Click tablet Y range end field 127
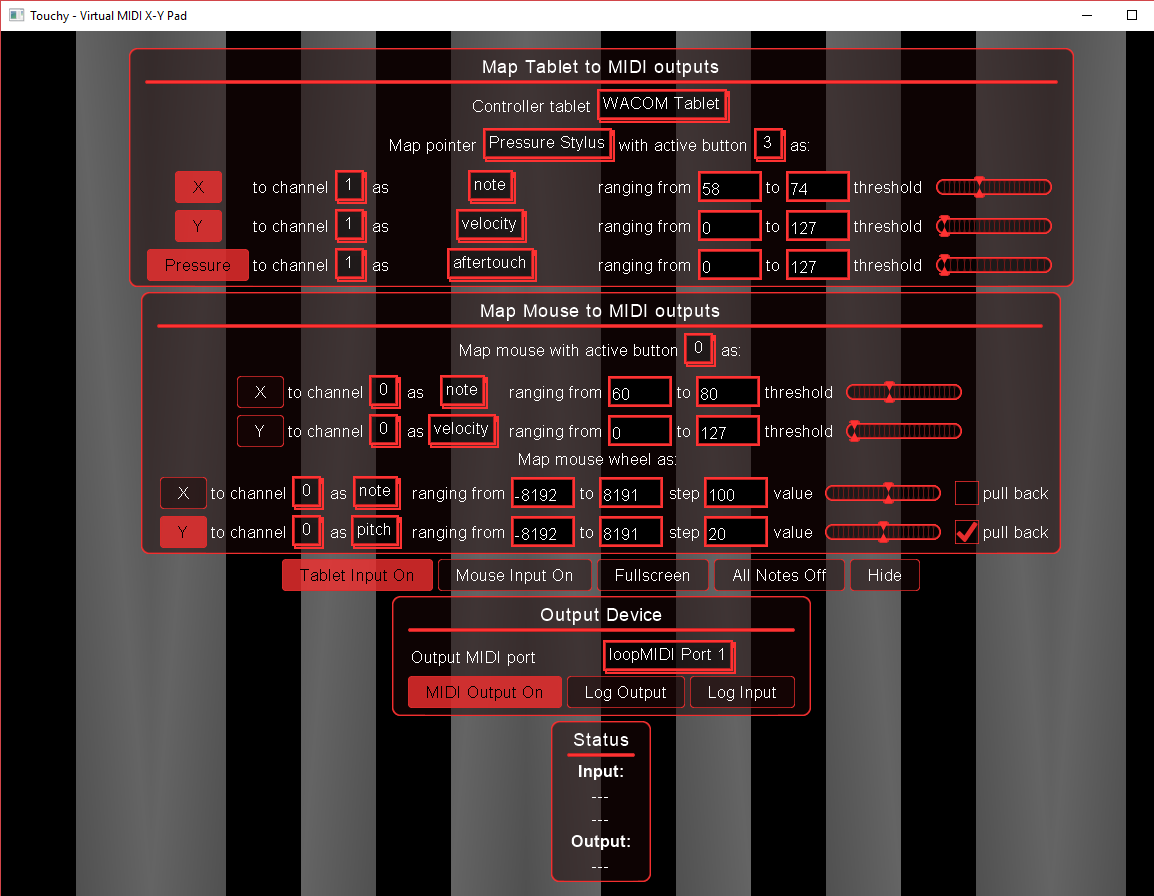The width and height of the screenshot is (1154, 896). 818,226
